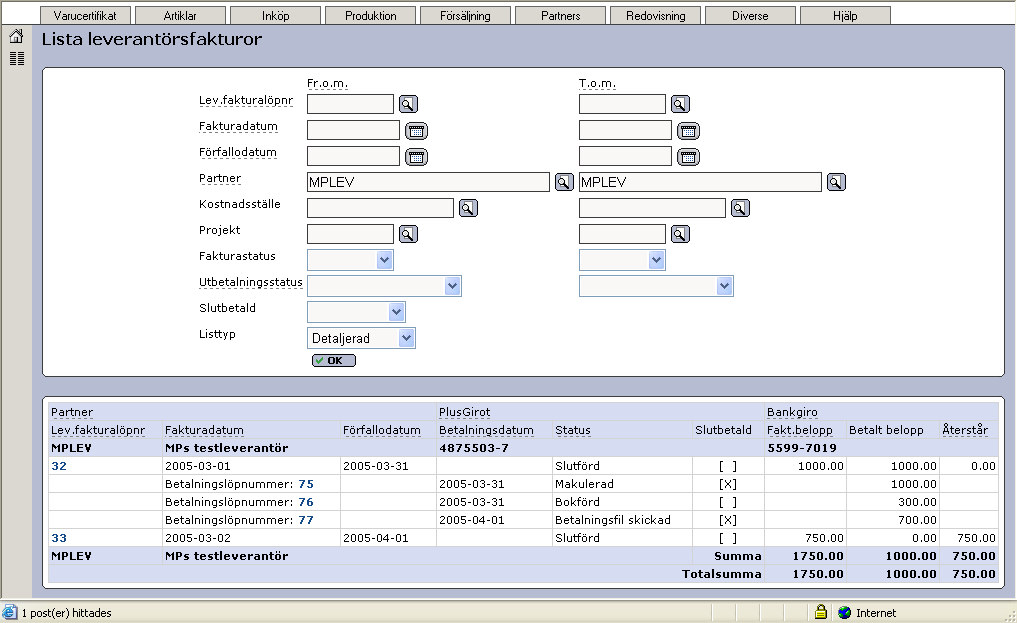Click PlusGirot number 4875503-7
1017x623 pixels.
tap(473, 448)
